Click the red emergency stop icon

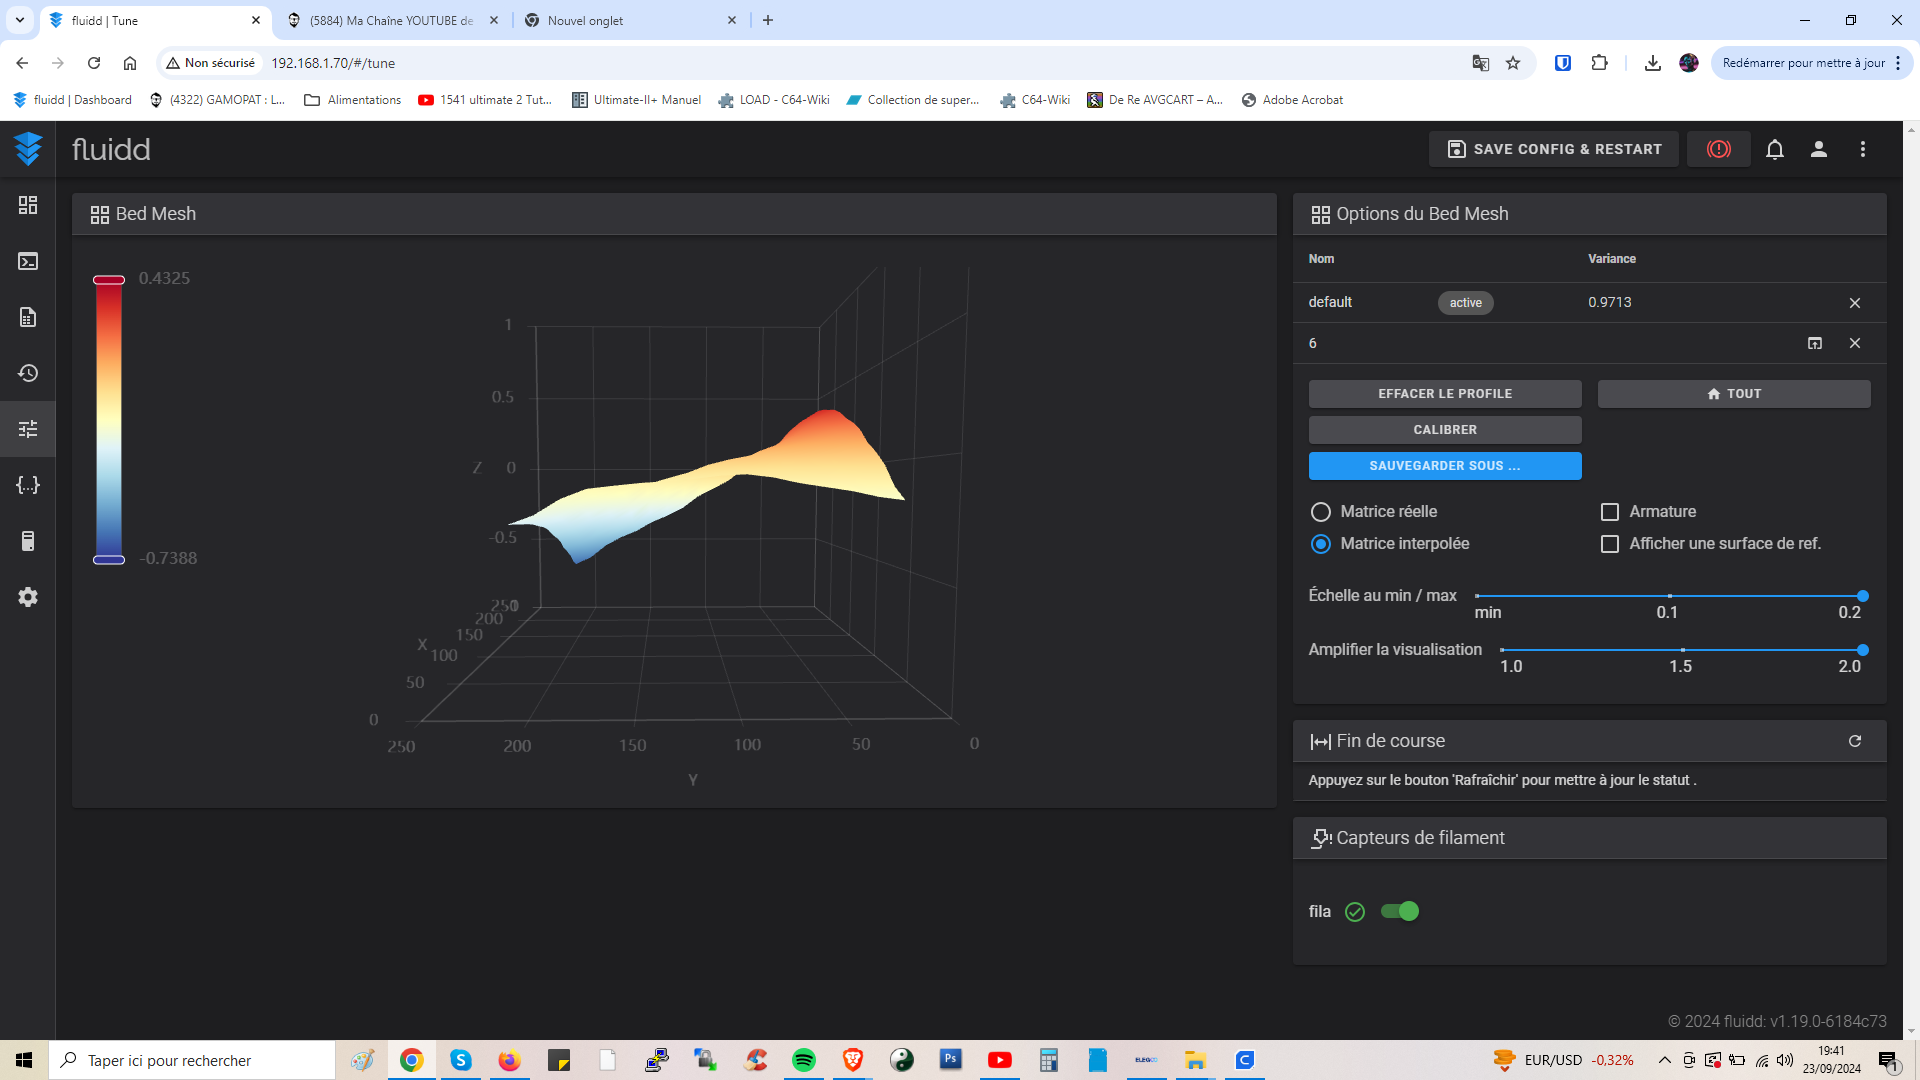(1718, 149)
